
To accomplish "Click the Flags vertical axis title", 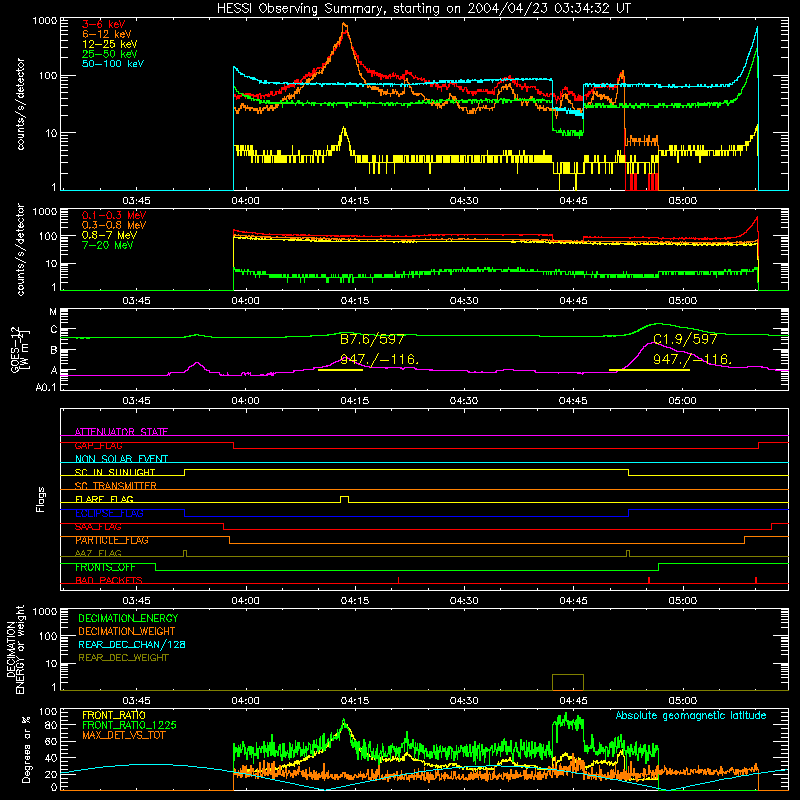I will (41, 499).
